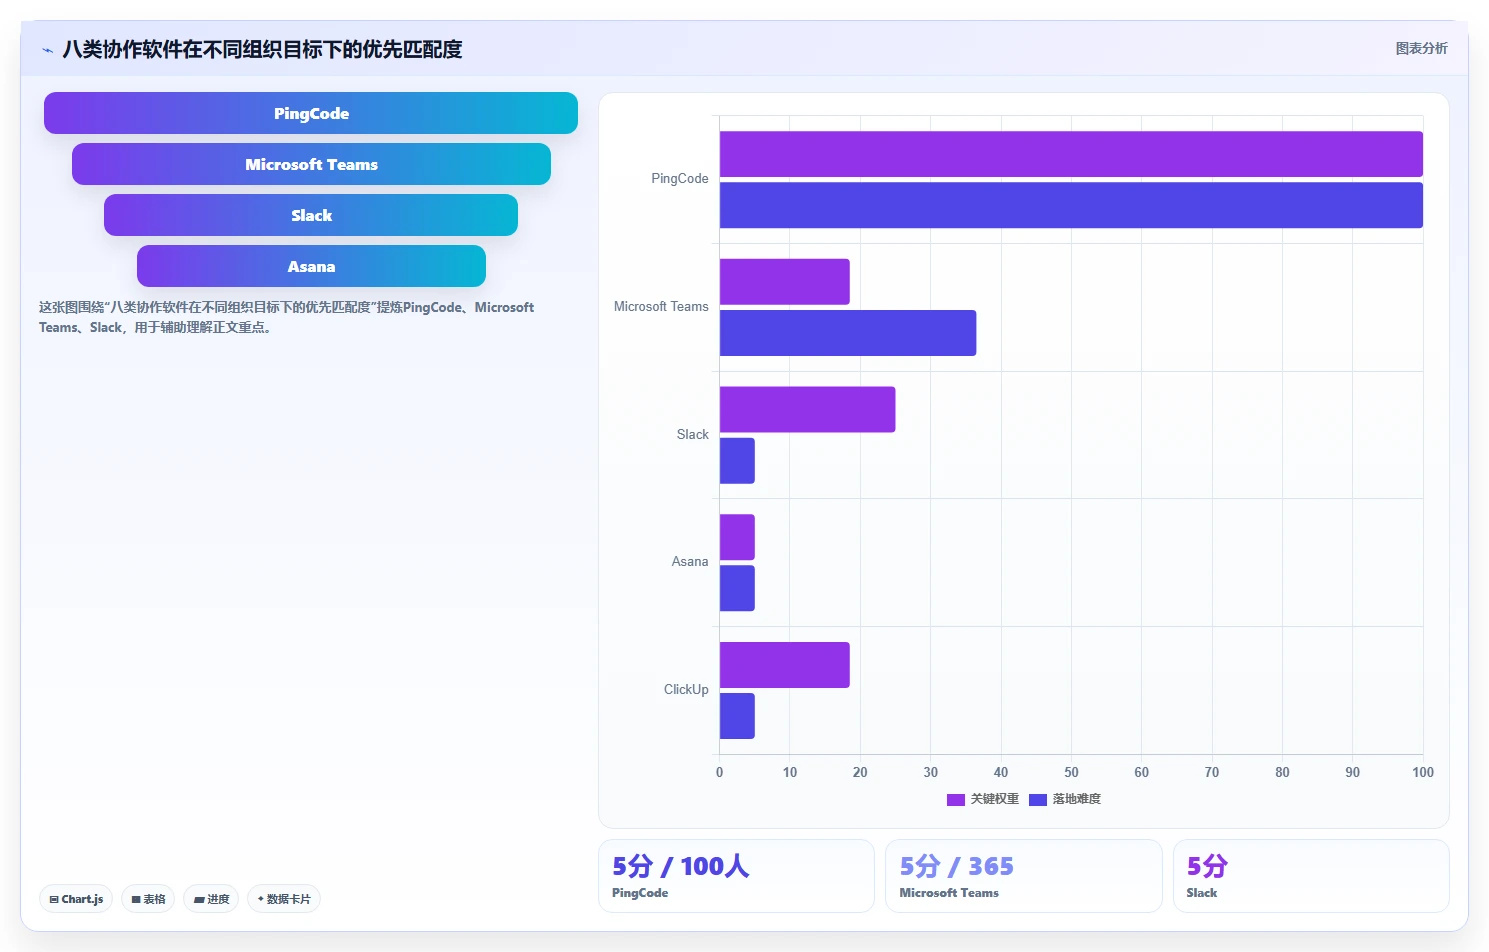This screenshot has height=952, width=1489.
Task: Click the Chart.js tag chip
Action: point(76,899)
